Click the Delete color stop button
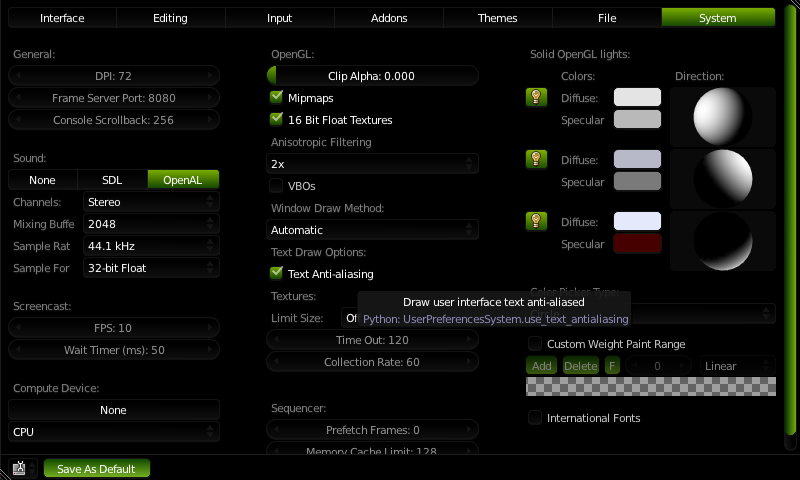800x480 pixels. coord(581,366)
